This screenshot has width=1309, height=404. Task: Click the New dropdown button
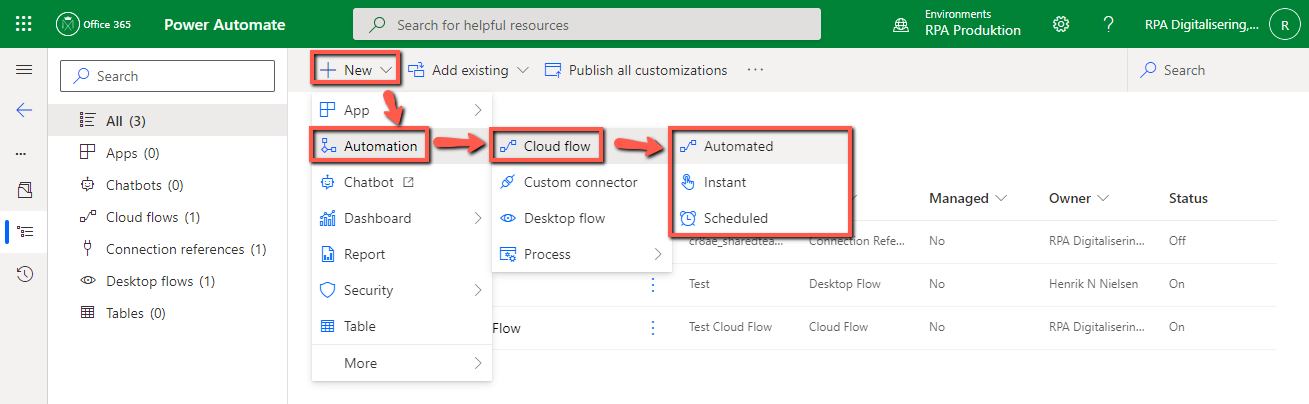[x=356, y=70]
